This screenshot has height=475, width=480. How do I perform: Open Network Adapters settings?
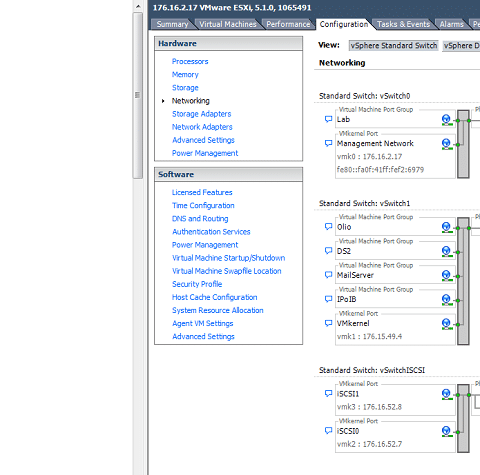click(x=202, y=127)
